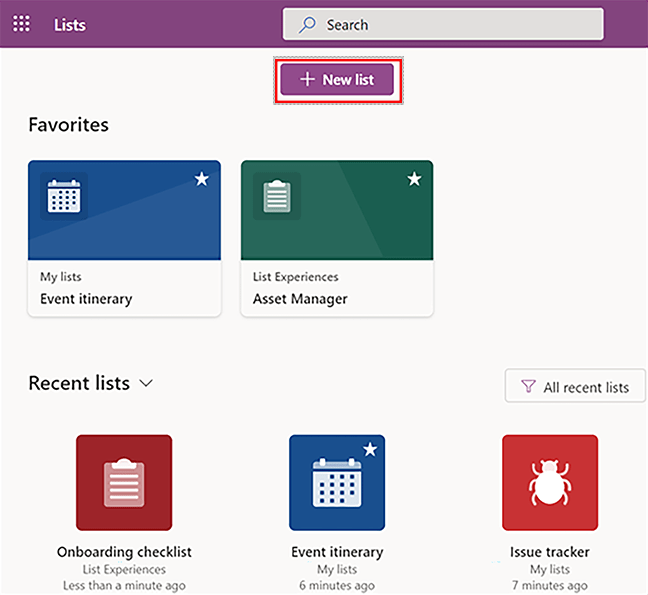Click the filter funnel icon beside All recent lists
Image resolution: width=648 pixels, height=595 pixels.
click(527, 387)
